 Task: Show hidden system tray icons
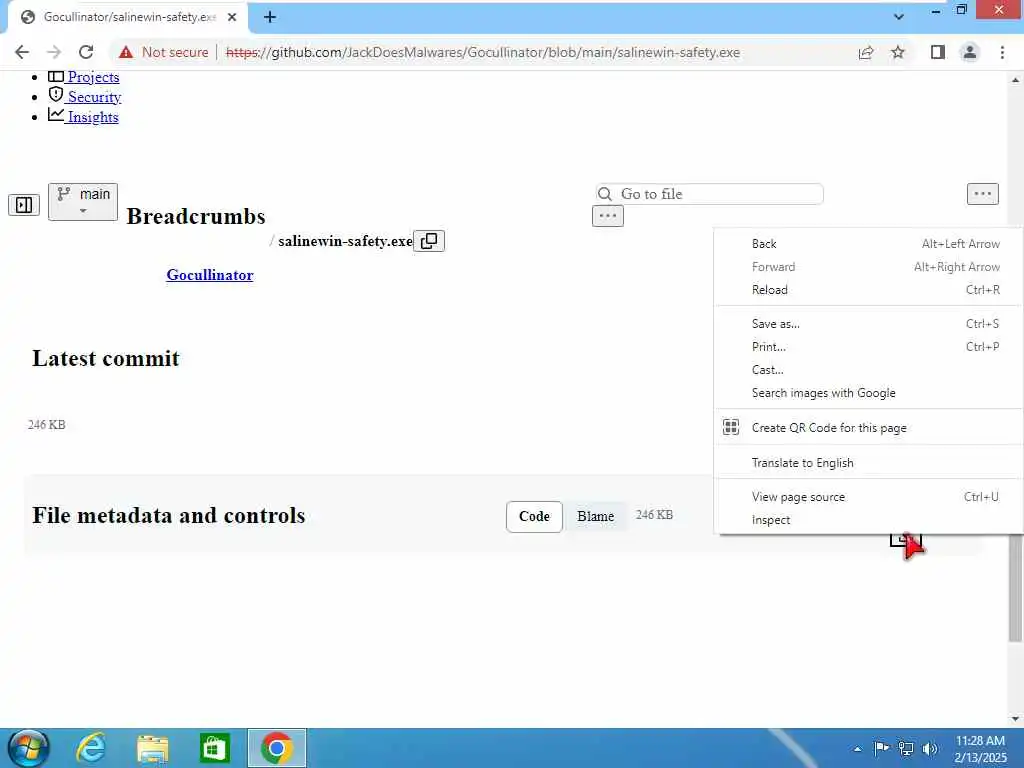point(857,748)
